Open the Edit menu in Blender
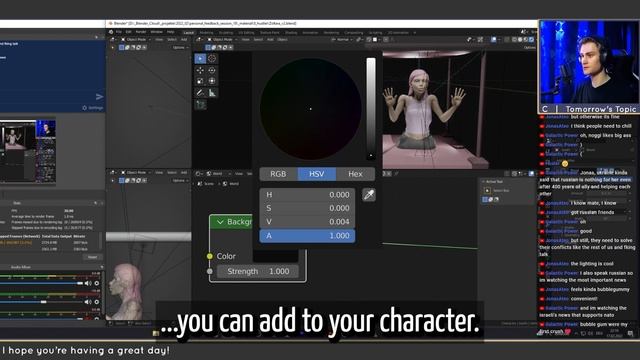Image resolution: width=640 pixels, height=360 pixels. (128, 32)
